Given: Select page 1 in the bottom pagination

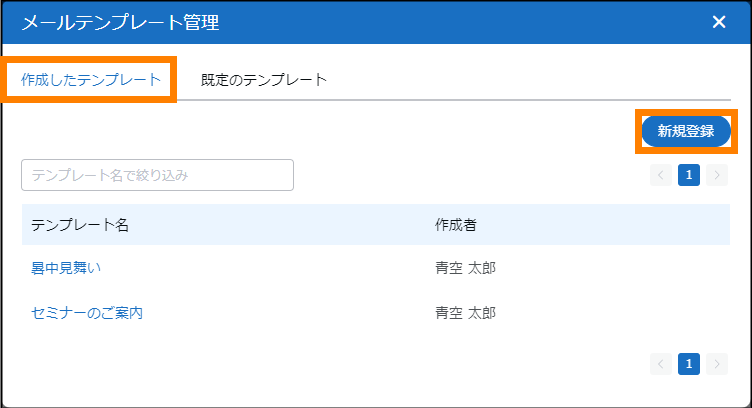Looking at the screenshot, I should tap(688, 363).
